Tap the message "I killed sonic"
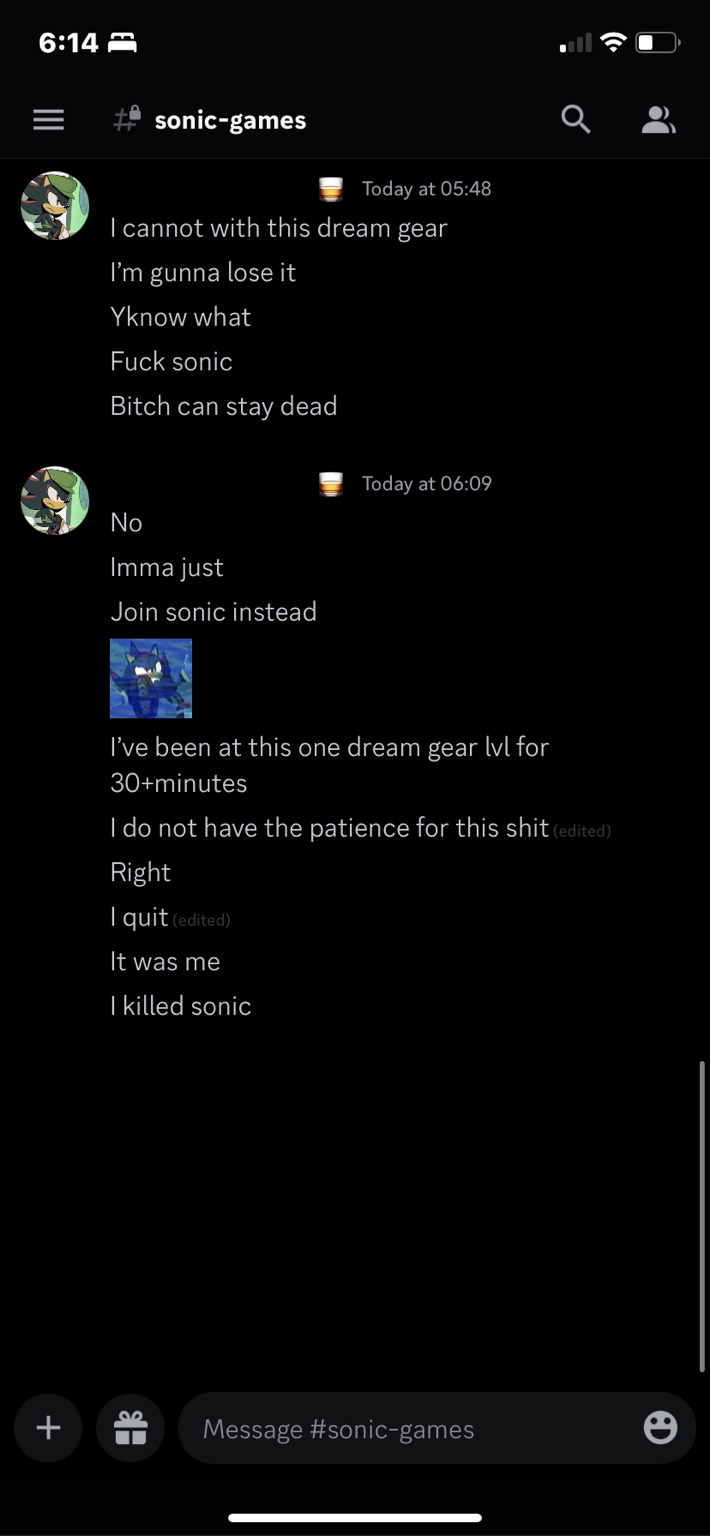Image resolution: width=710 pixels, height=1536 pixels. [x=181, y=1006]
